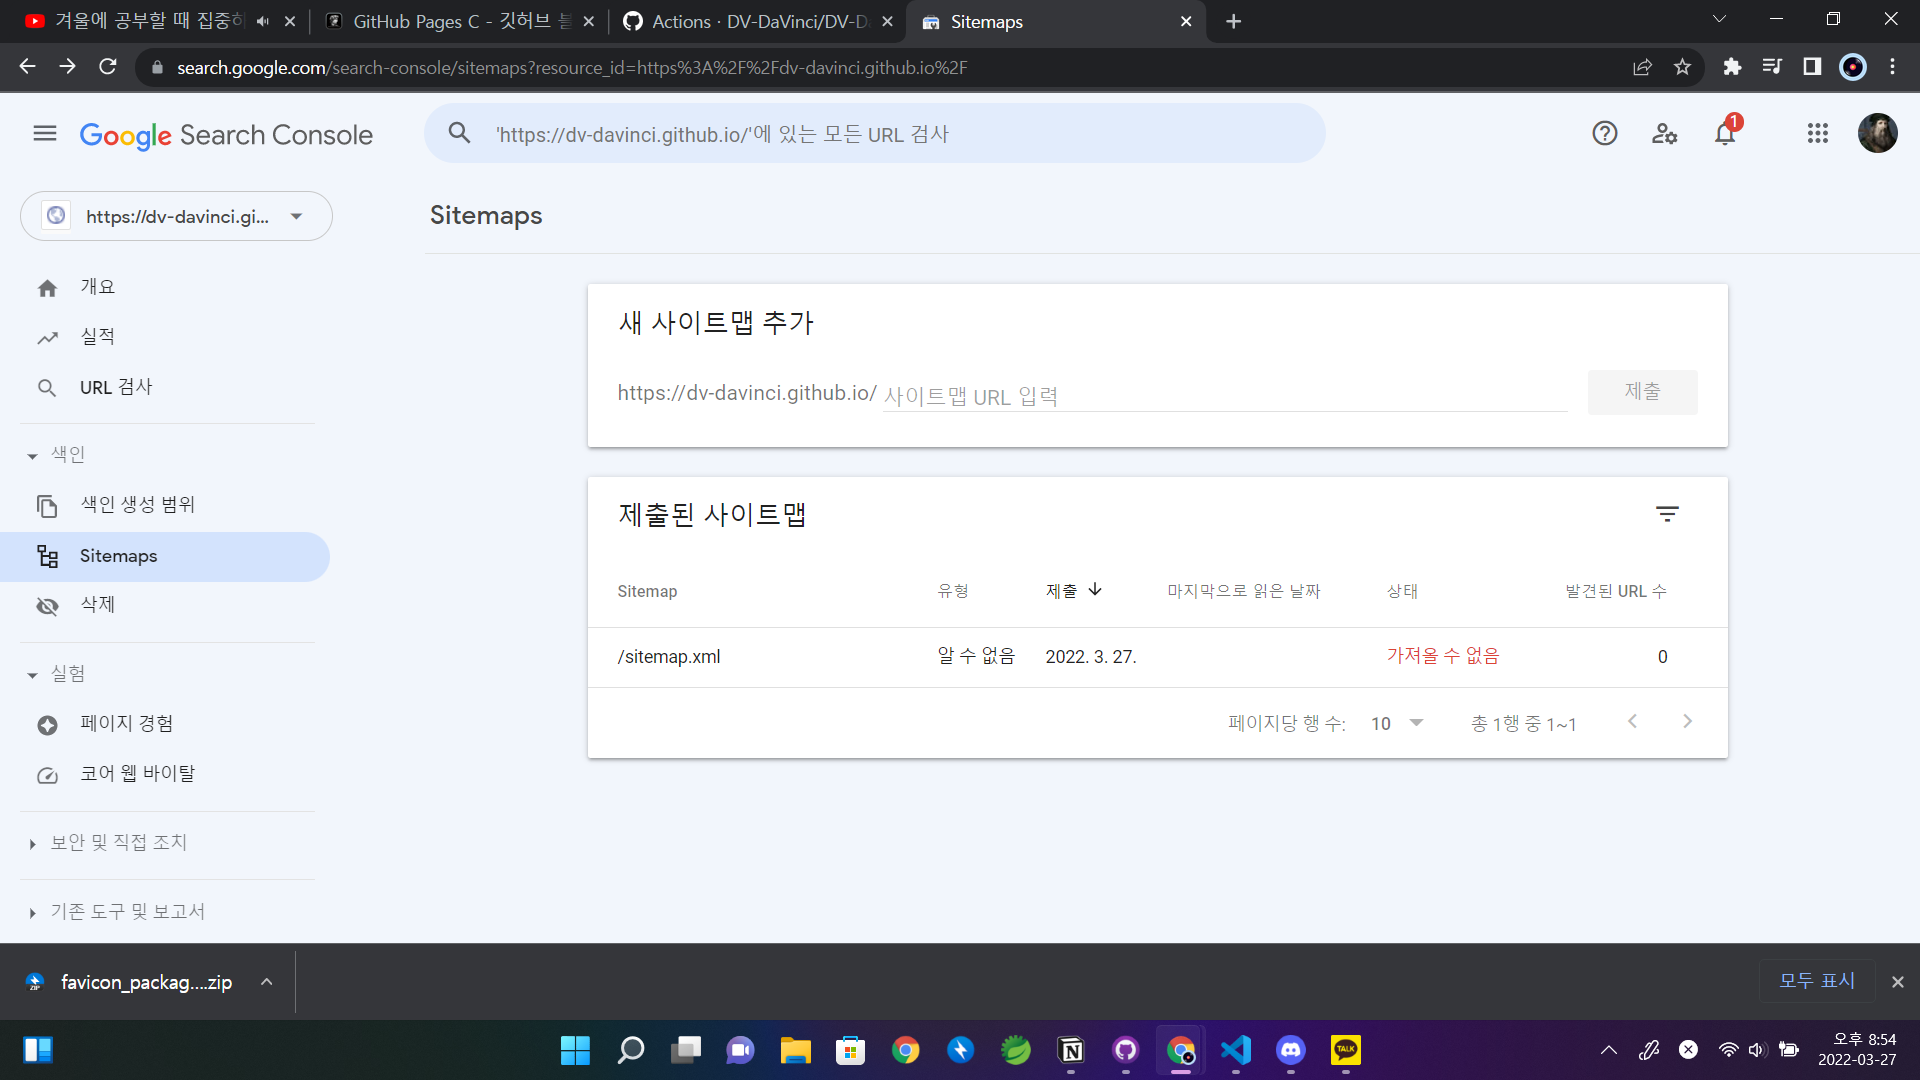The image size is (1920, 1080).
Task: Open the rows per page dropdown
Action: tap(1393, 723)
